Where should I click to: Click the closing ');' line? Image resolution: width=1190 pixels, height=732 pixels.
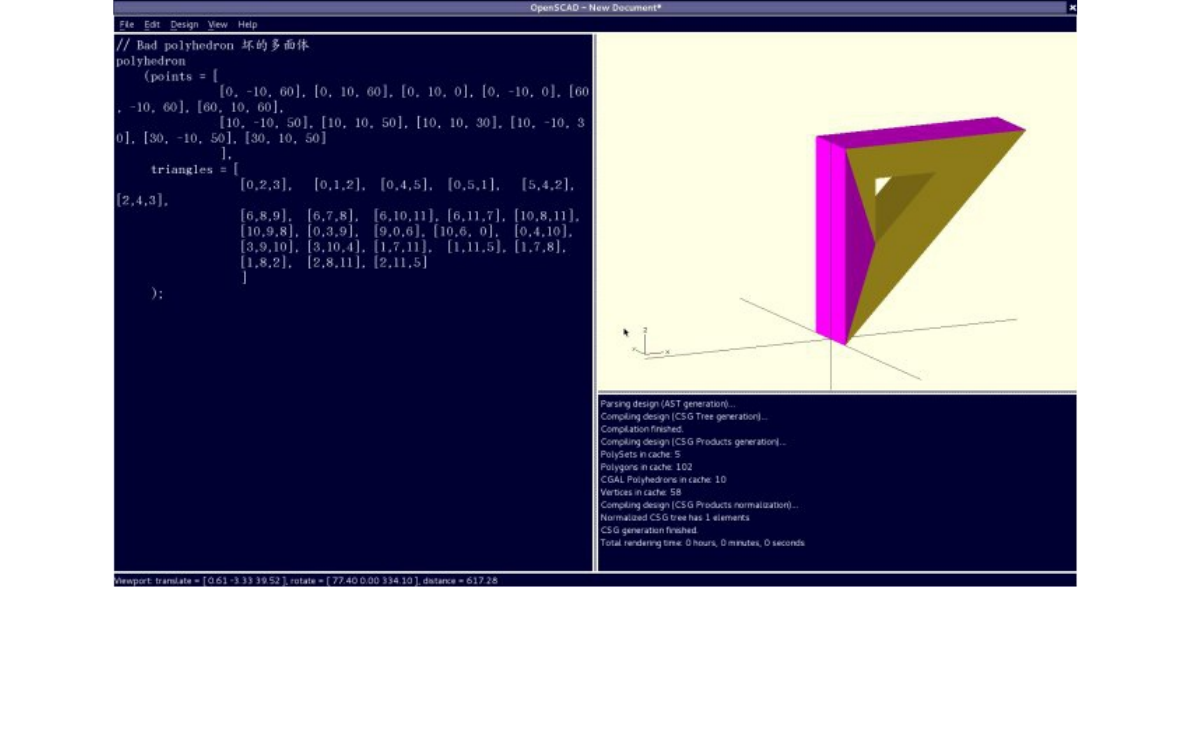point(157,294)
